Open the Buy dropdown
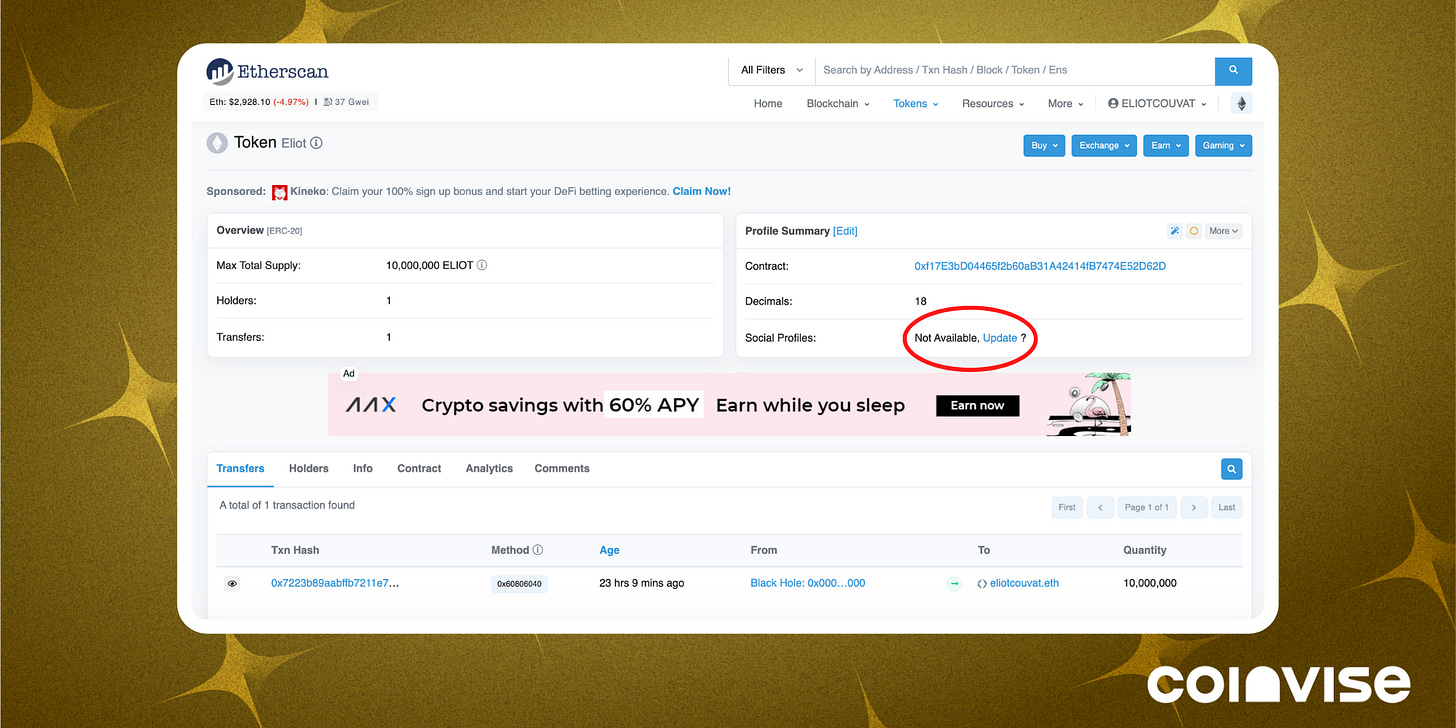Screen dimensions: 1456x728 coord(1044,146)
